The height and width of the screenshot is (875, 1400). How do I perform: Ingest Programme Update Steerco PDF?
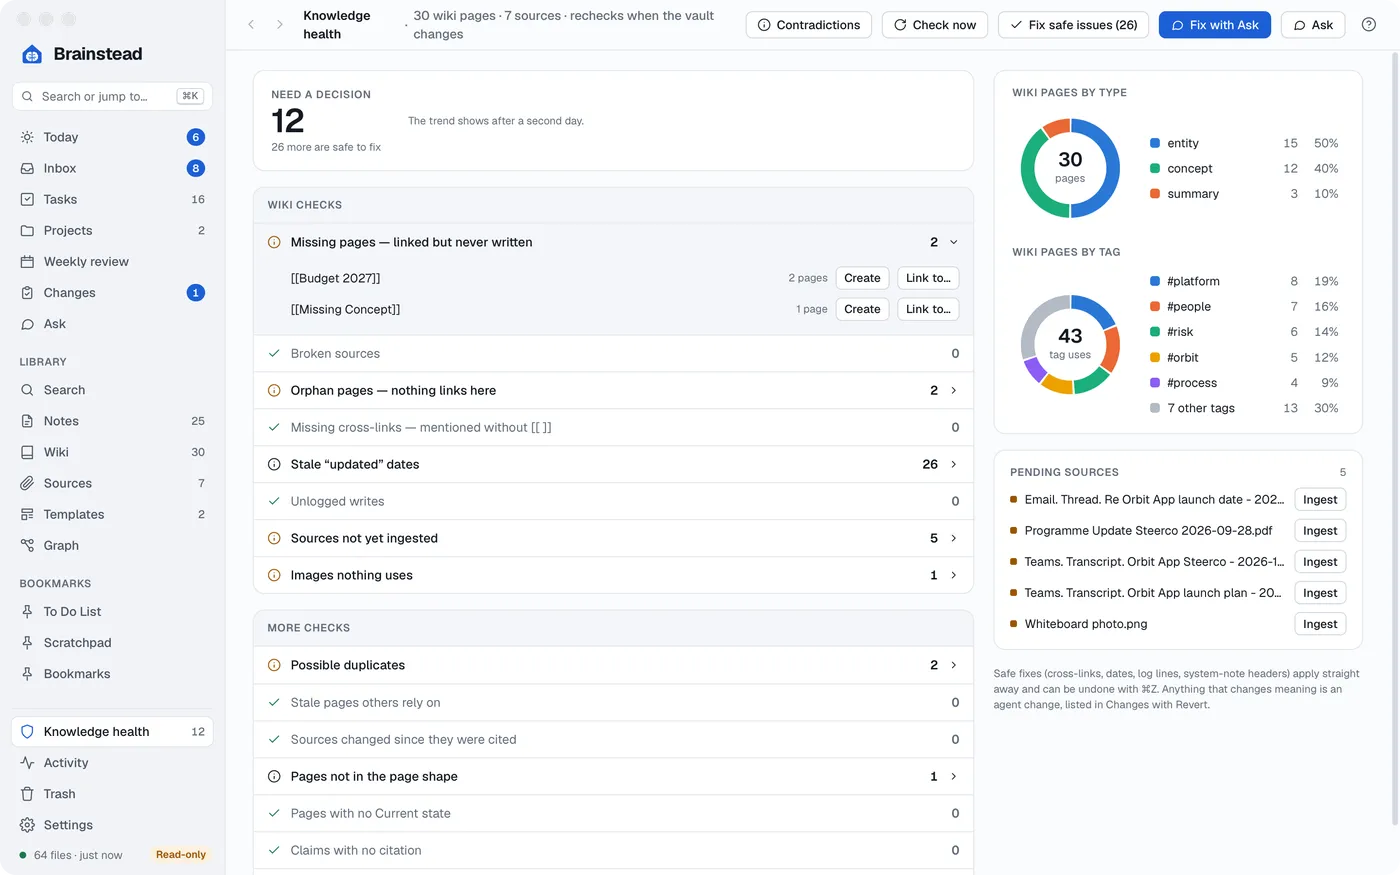tap(1320, 531)
